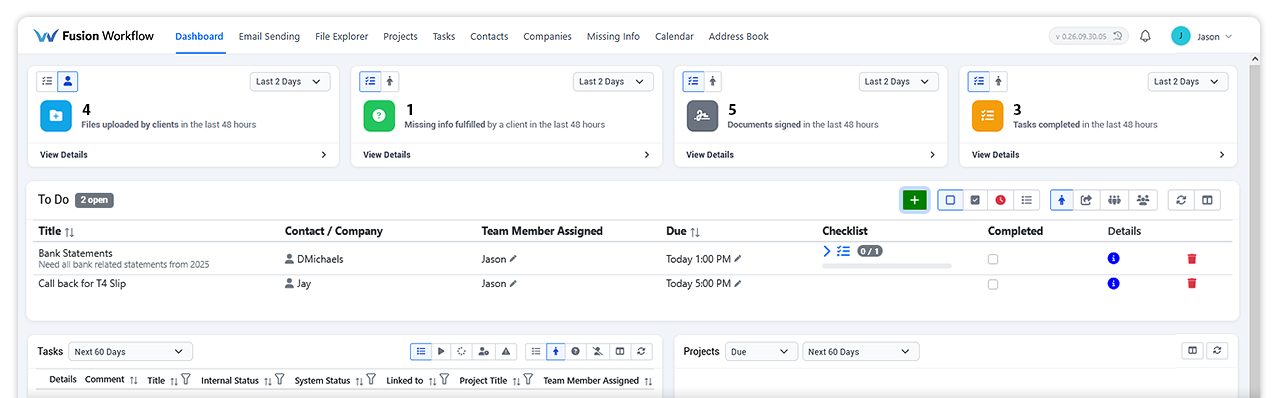
Task: Click the Tasks panel play icon filter
Action: pyautogui.click(x=441, y=352)
